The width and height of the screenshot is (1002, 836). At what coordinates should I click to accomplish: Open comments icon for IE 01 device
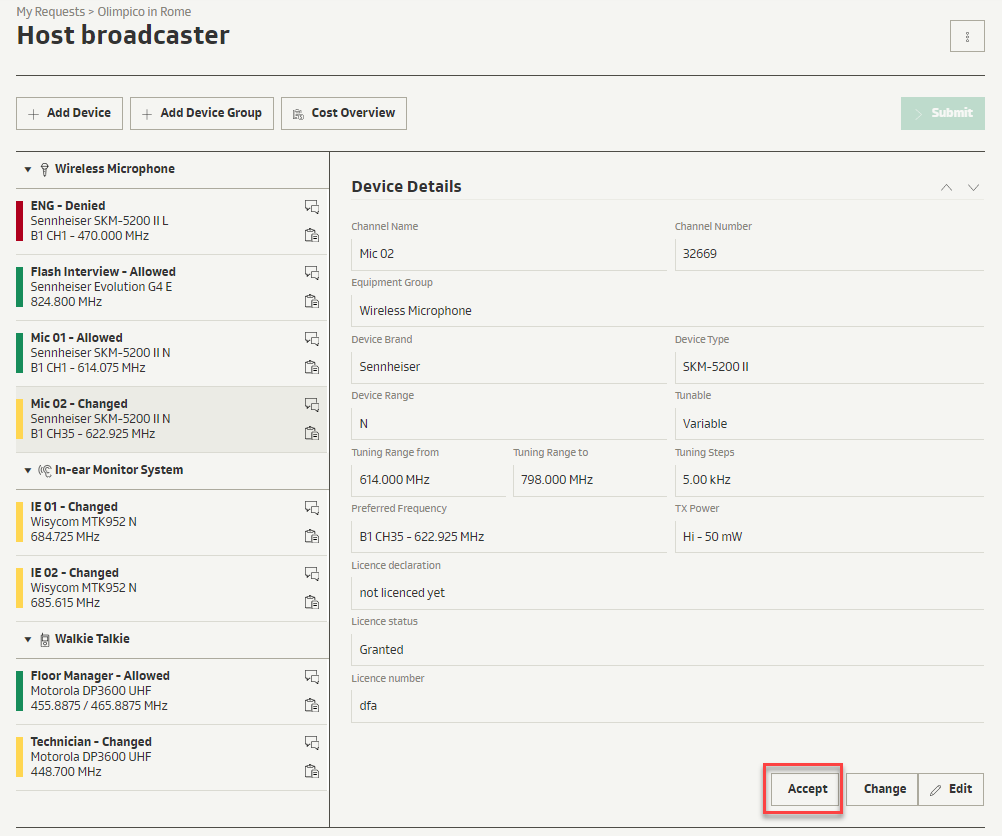312,508
